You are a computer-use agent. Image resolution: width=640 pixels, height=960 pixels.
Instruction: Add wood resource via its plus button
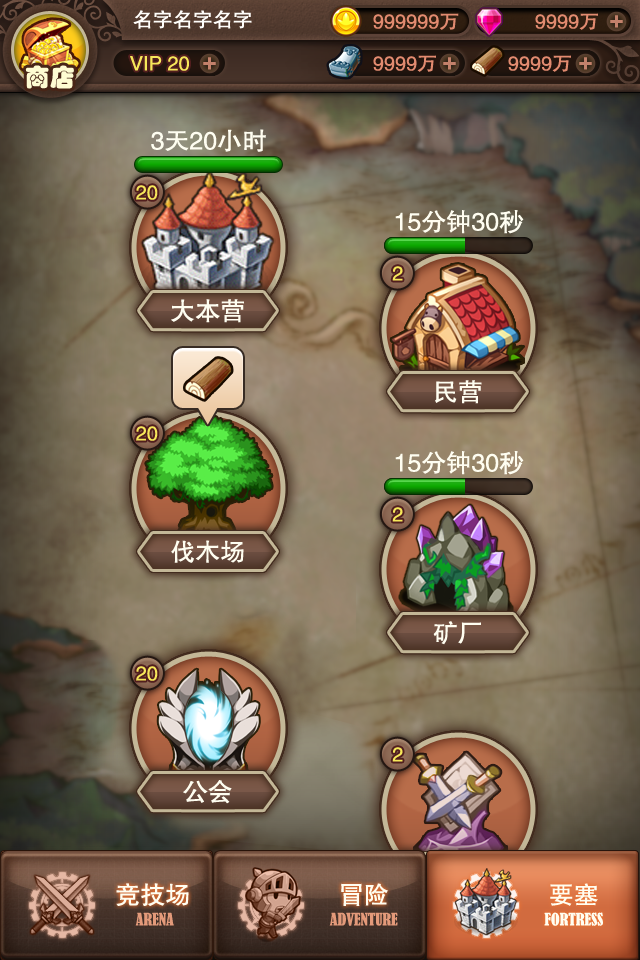pos(585,64)
